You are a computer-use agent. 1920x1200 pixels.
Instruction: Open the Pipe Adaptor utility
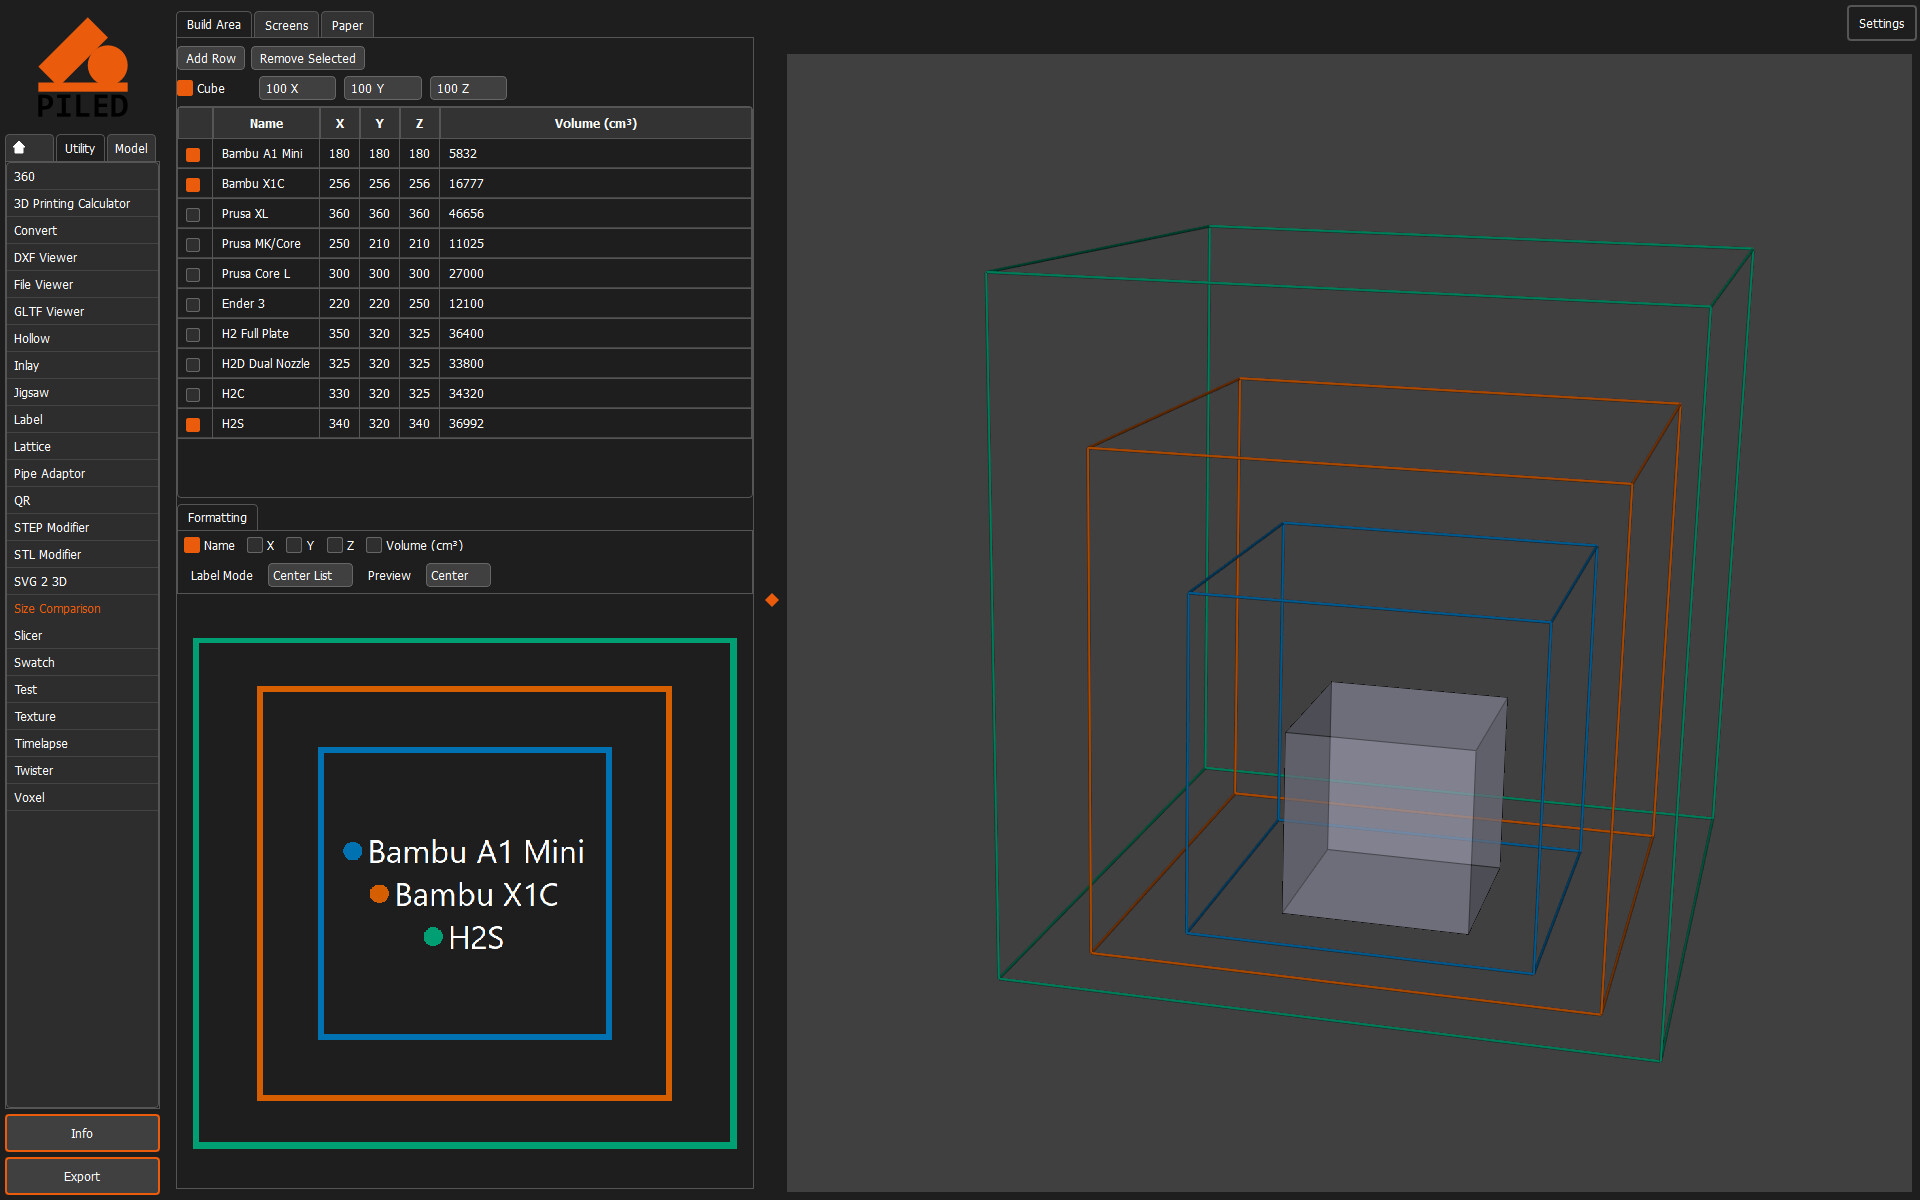[82, 473]
